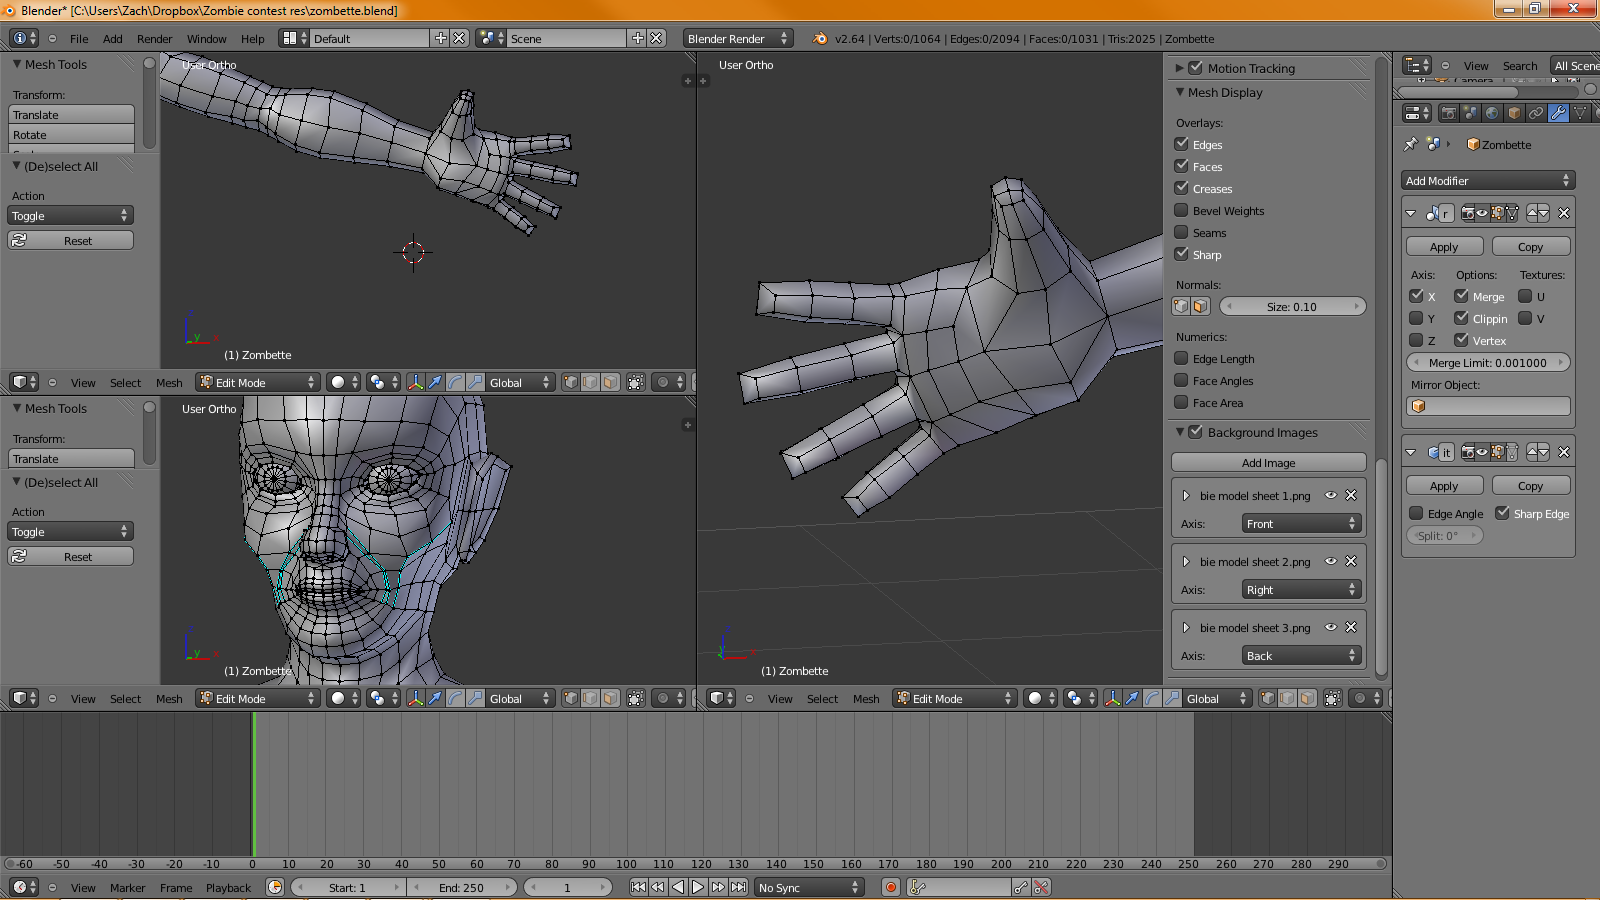1600x900 pixels.
Task: Open Mesh menu in the top-left viewport header
Action: point(169,382)
